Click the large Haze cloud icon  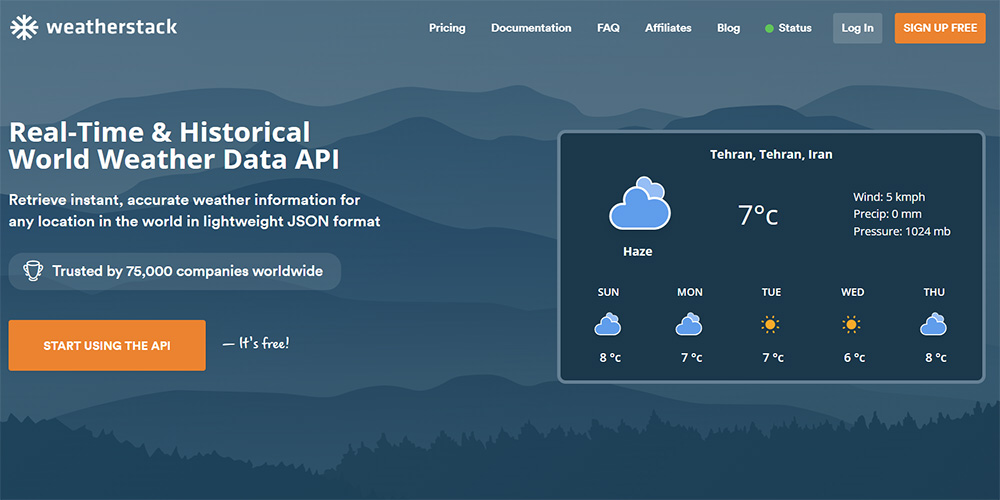[x=640, y=203]
